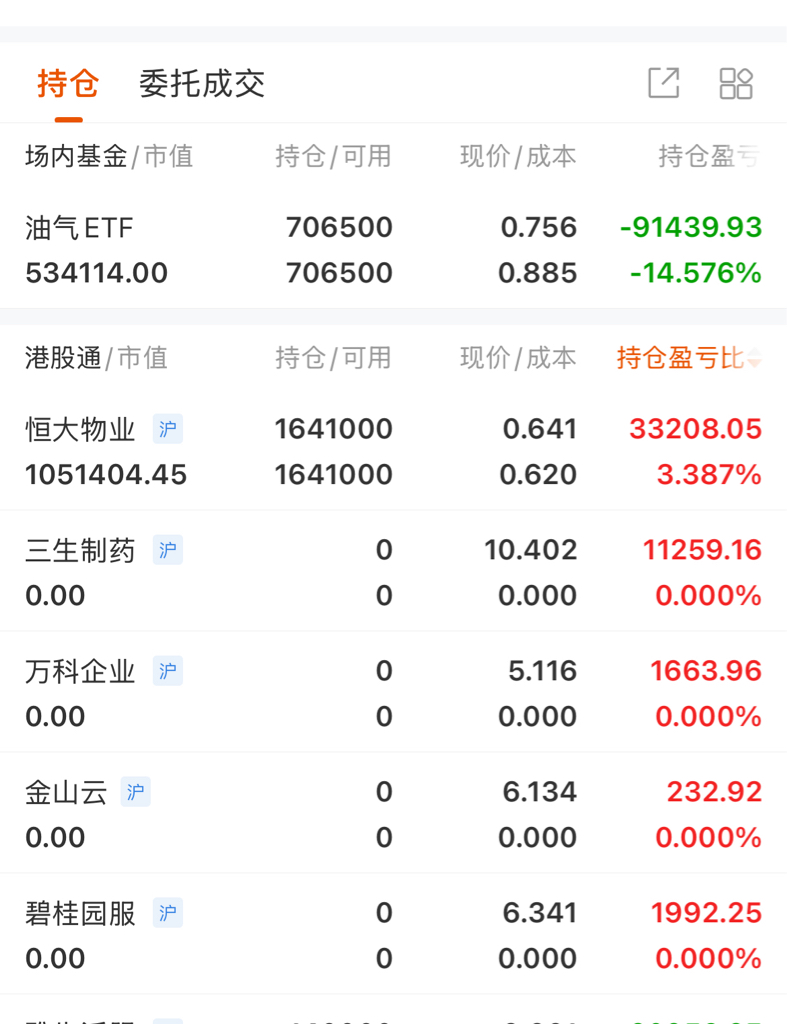Click 持仓/可用 header in 场内基金 section
The height and width of the screenshot is (1024, 787).
click(x=333, y=157)
